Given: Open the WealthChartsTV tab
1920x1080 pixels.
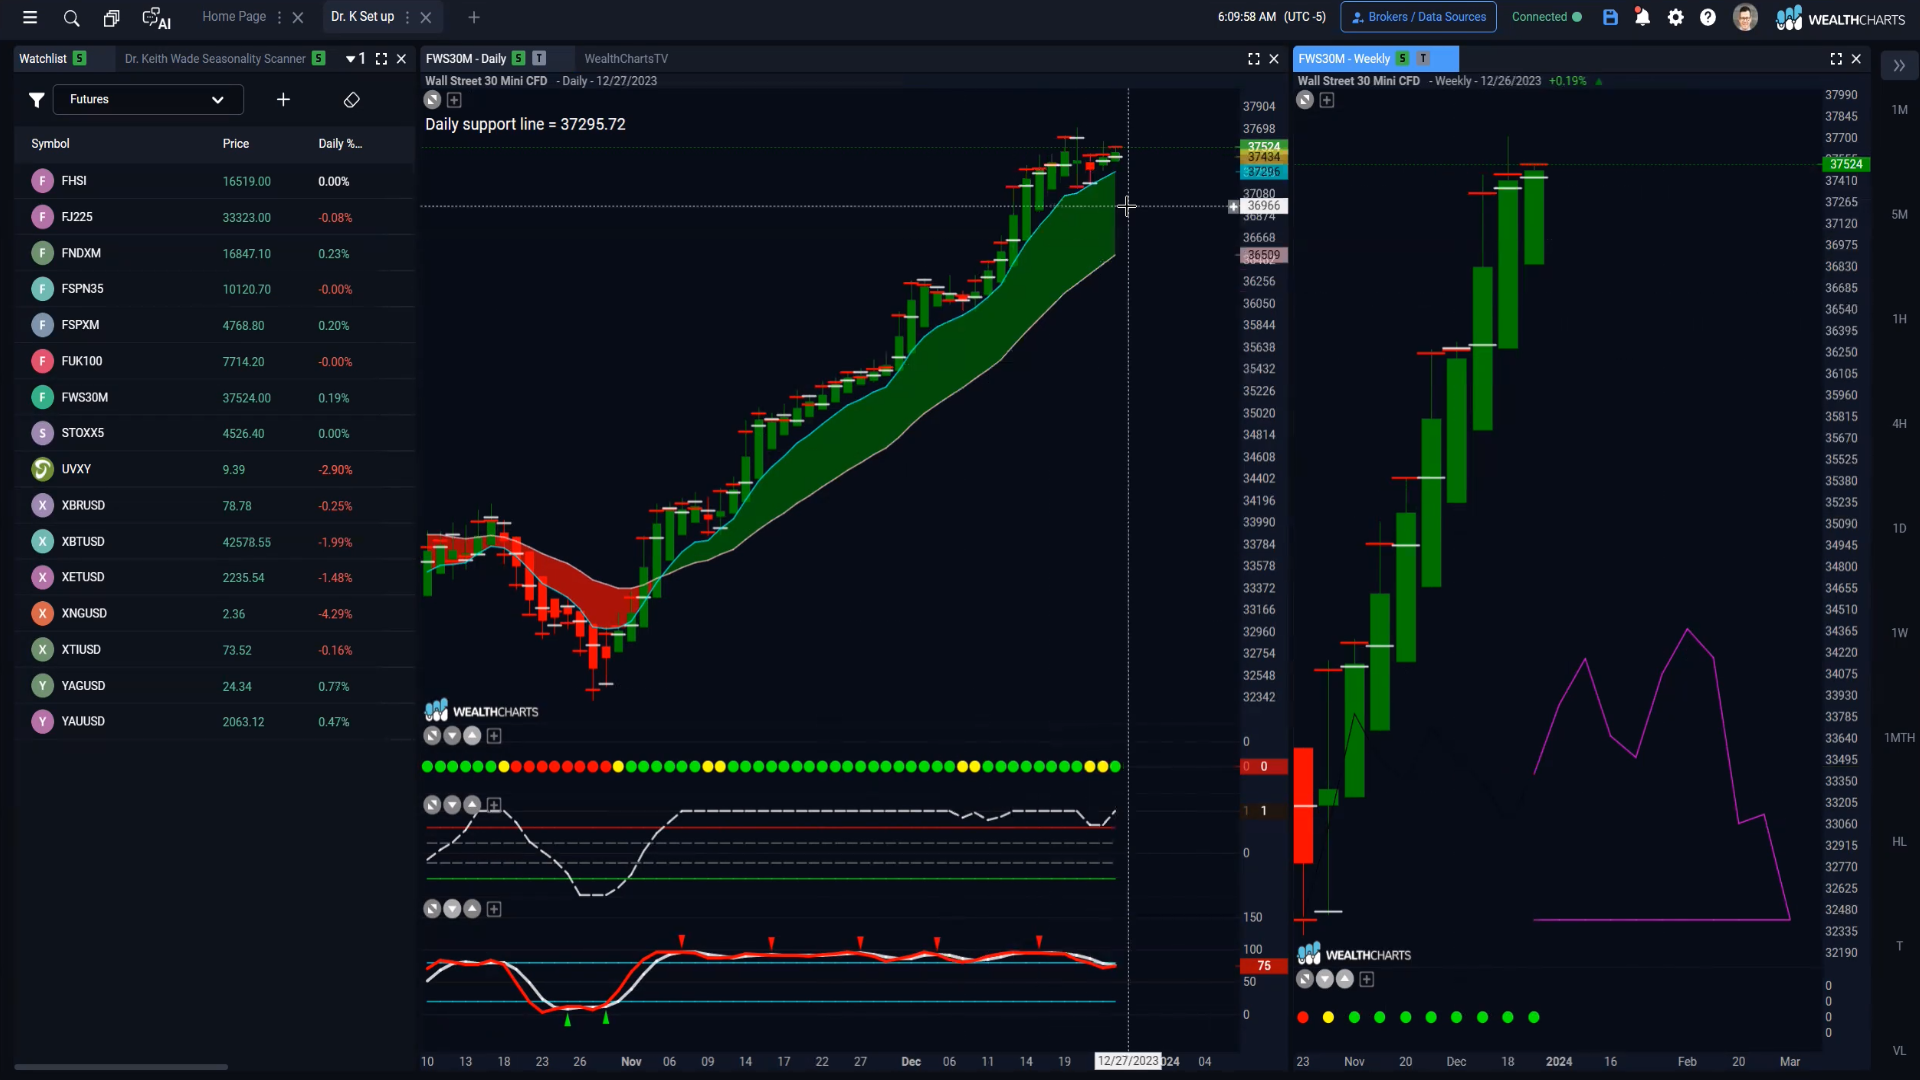Looking at the screenshot, I should (626, 59).
